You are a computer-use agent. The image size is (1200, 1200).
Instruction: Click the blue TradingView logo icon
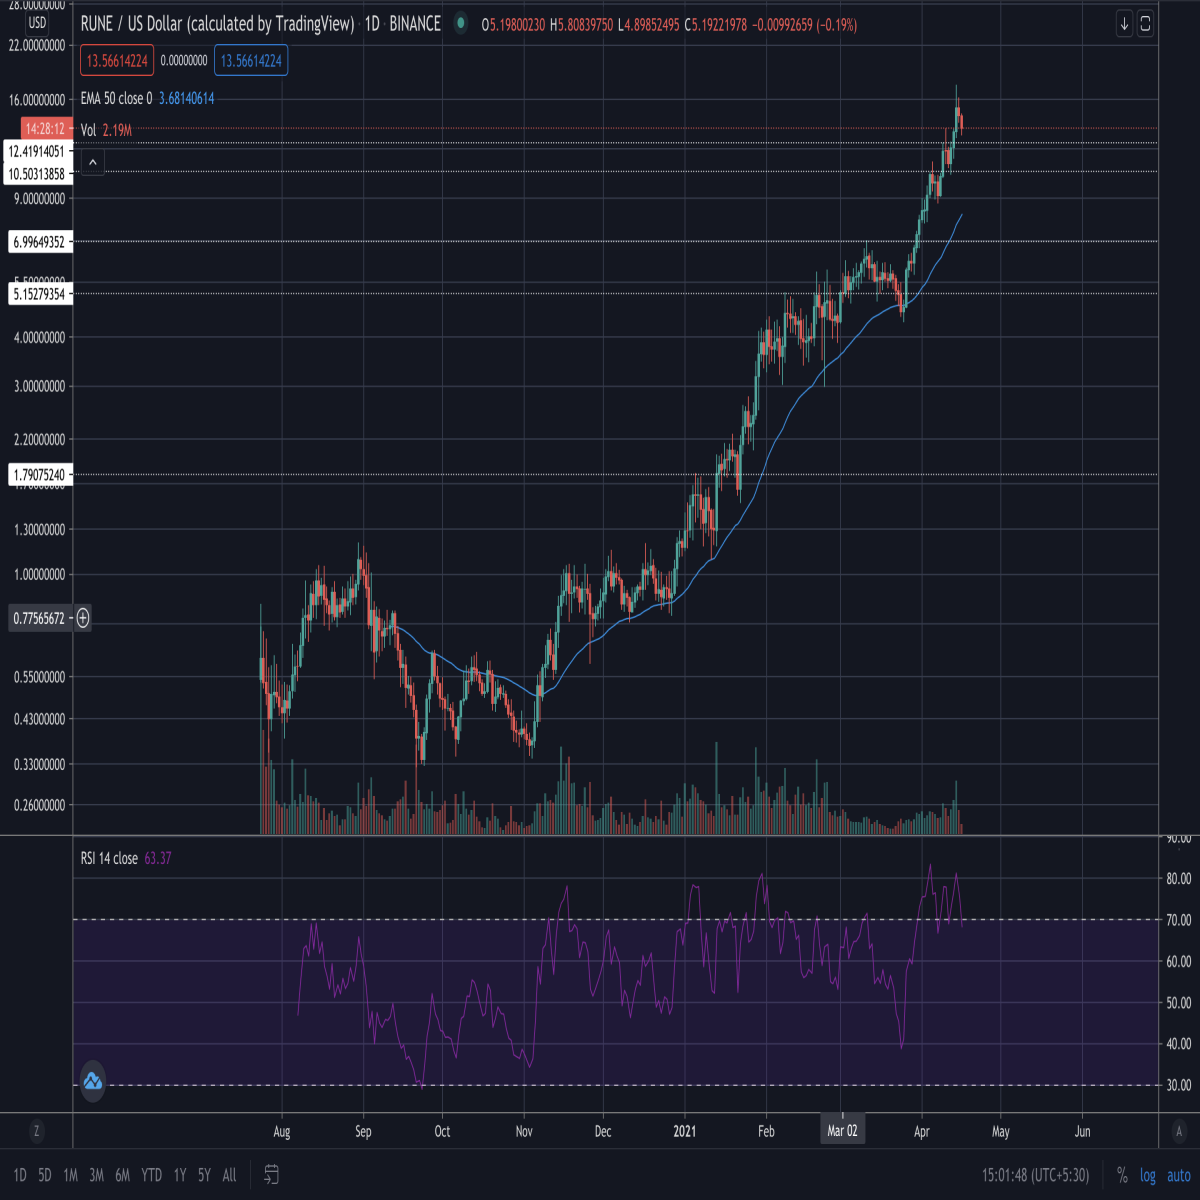(92, 1081)
